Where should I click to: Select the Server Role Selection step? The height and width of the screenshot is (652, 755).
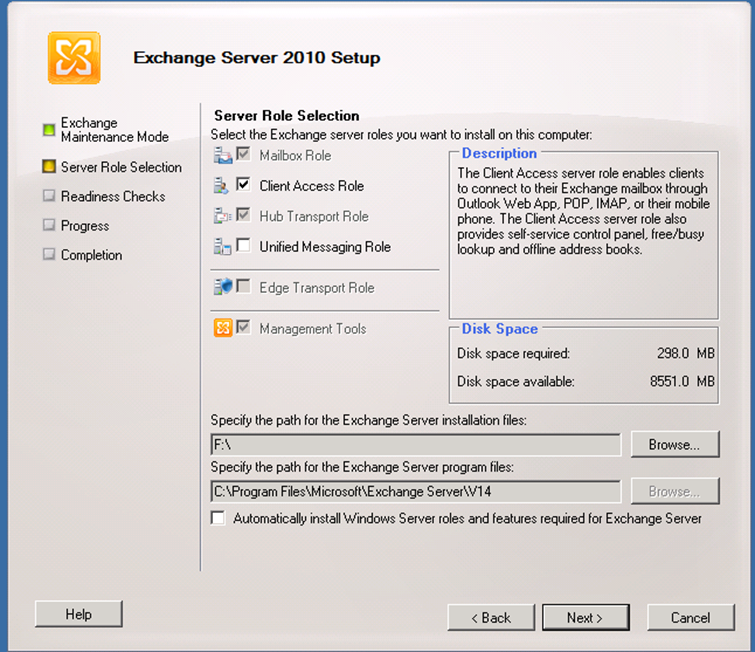tap(121, 167)
